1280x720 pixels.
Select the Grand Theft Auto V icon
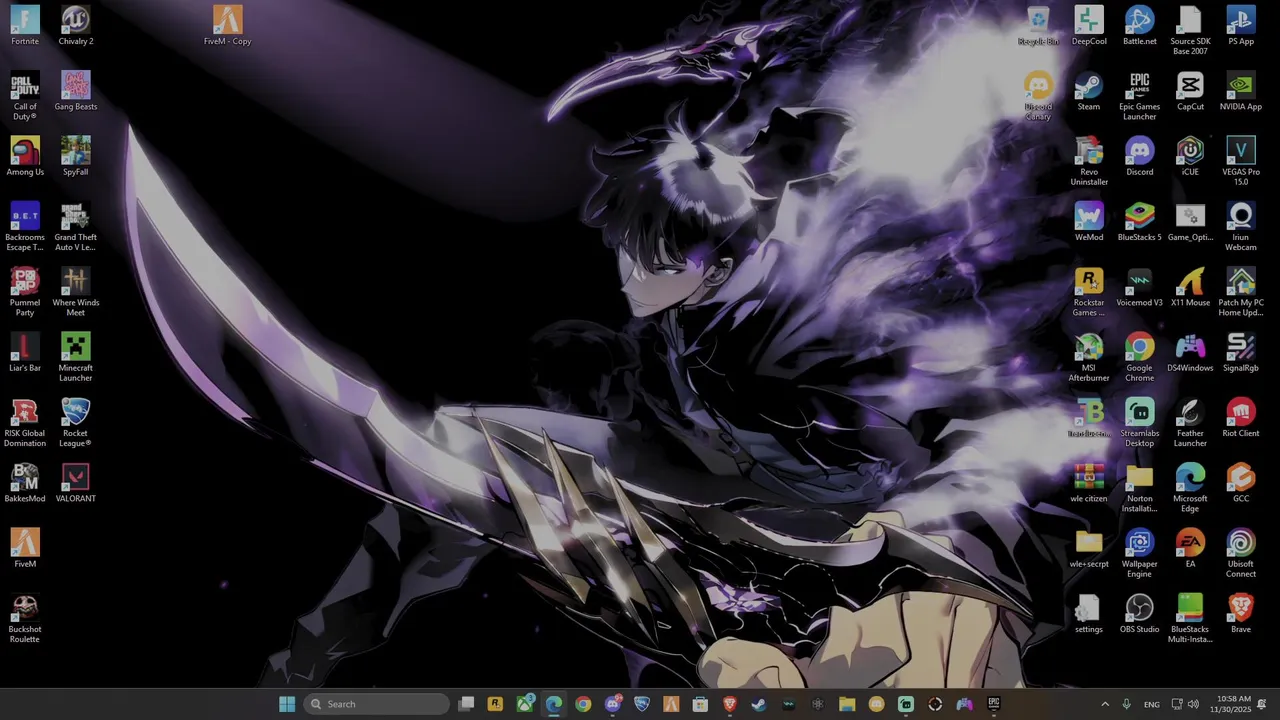(x=76, y=227)
